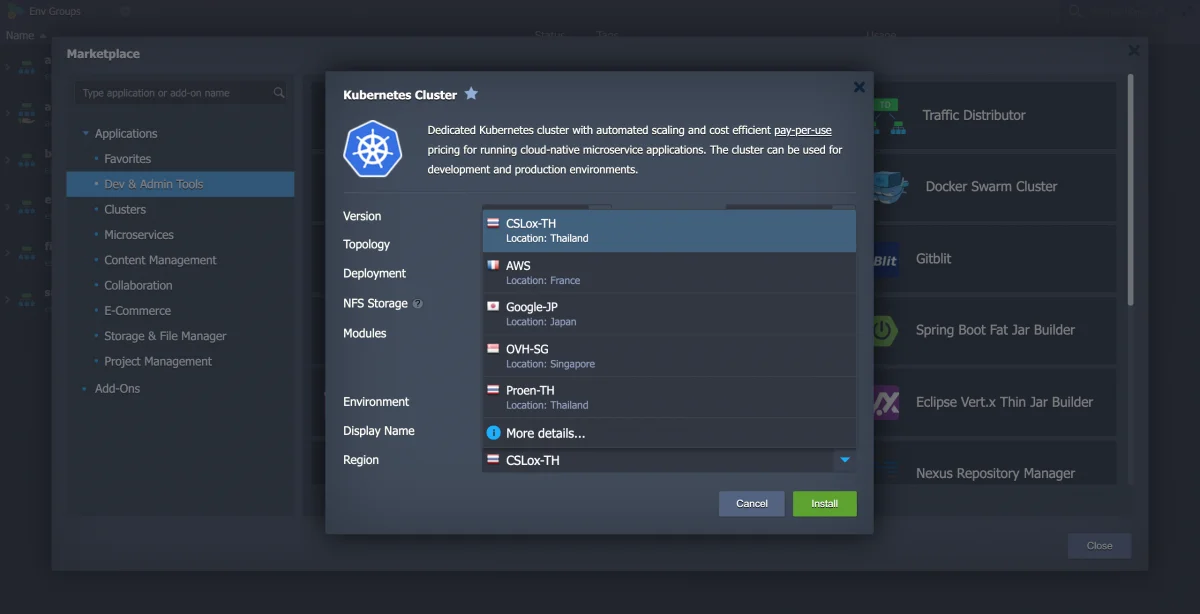Click the Marketplace vertical scrollbar
The height and width of the screenshot is (614, 1200).
1132,190
